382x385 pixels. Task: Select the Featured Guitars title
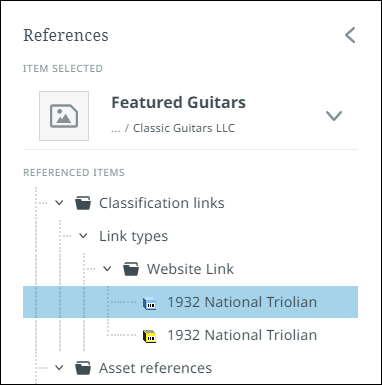tap(178, 102)
